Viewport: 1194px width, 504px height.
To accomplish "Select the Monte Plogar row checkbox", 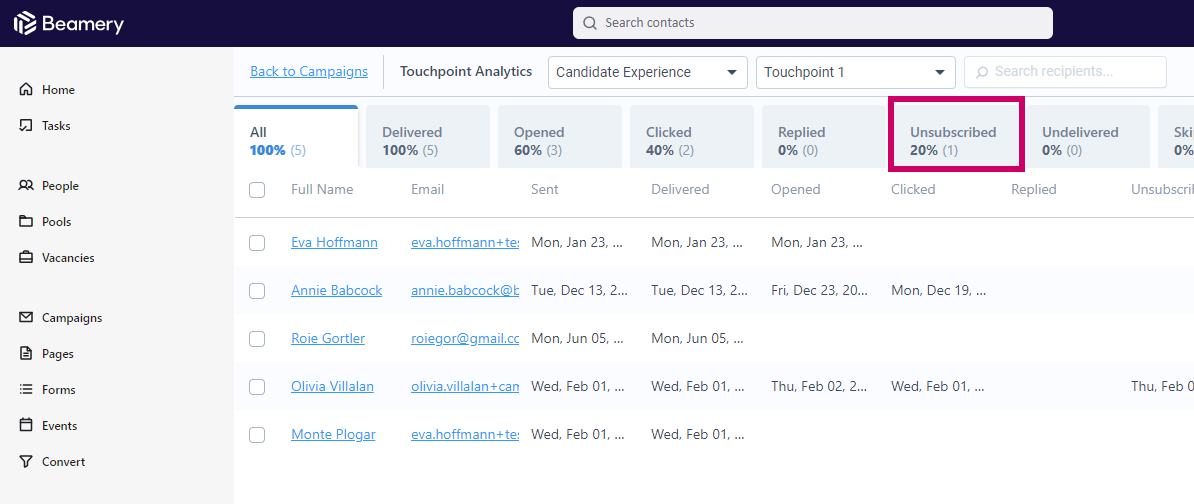I will click(x=257, y=435).
